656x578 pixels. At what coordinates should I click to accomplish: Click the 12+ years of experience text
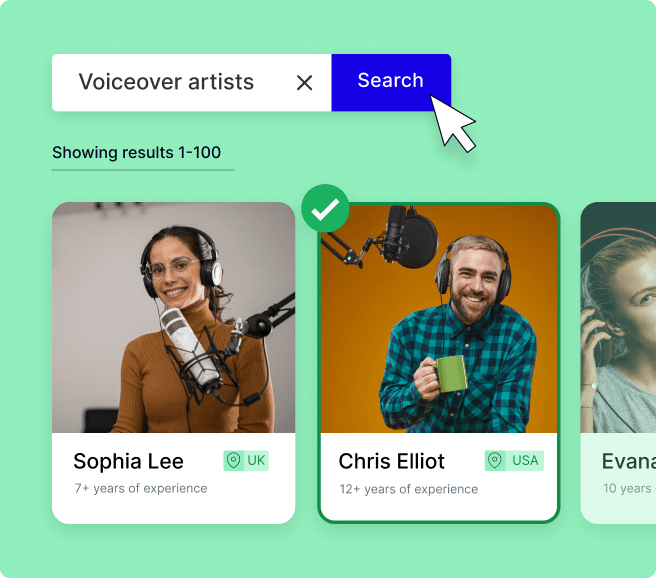point(408,489)
